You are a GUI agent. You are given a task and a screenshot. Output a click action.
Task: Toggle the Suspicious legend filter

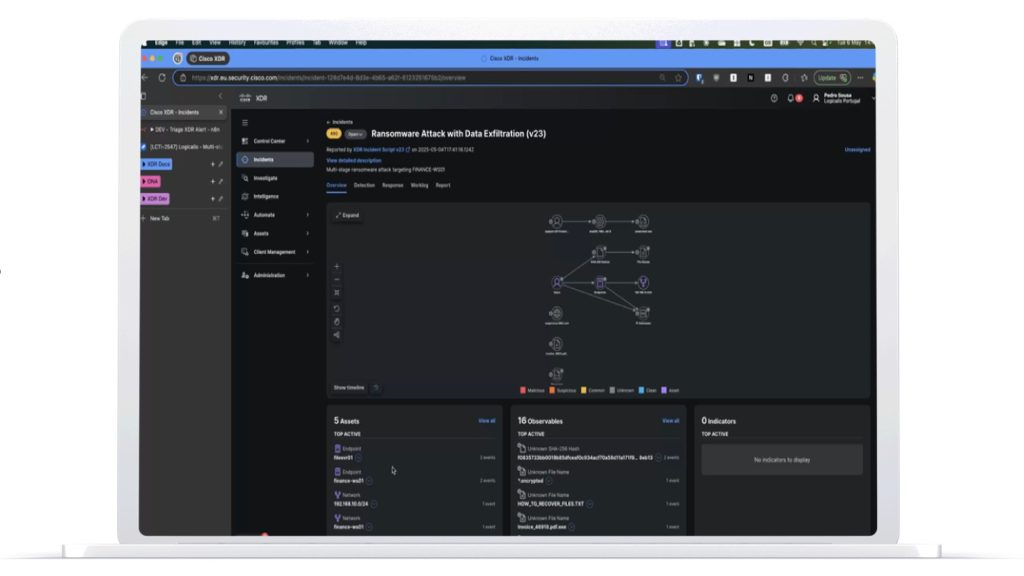[x=552, y=390]
